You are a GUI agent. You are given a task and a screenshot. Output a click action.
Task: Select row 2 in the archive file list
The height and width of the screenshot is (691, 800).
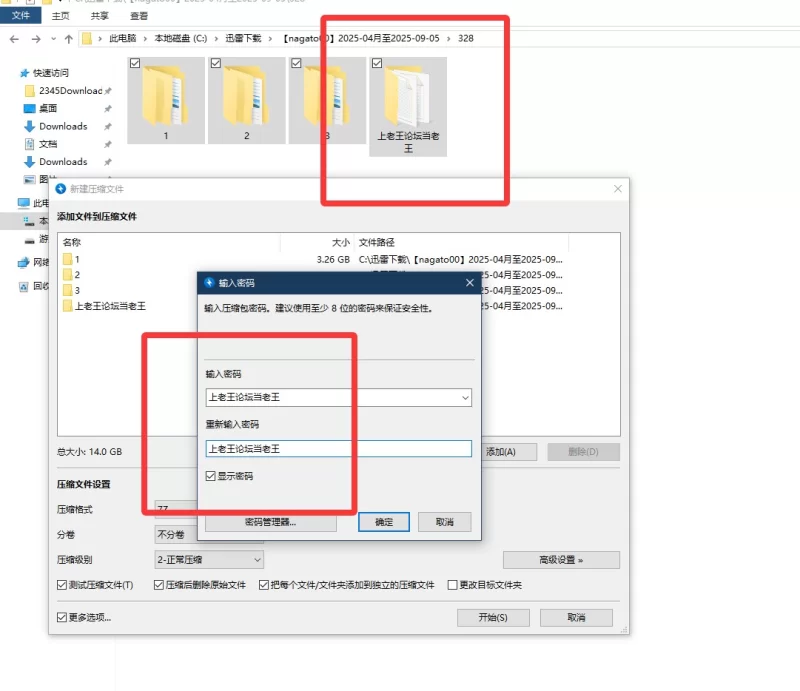click(128, 275)
